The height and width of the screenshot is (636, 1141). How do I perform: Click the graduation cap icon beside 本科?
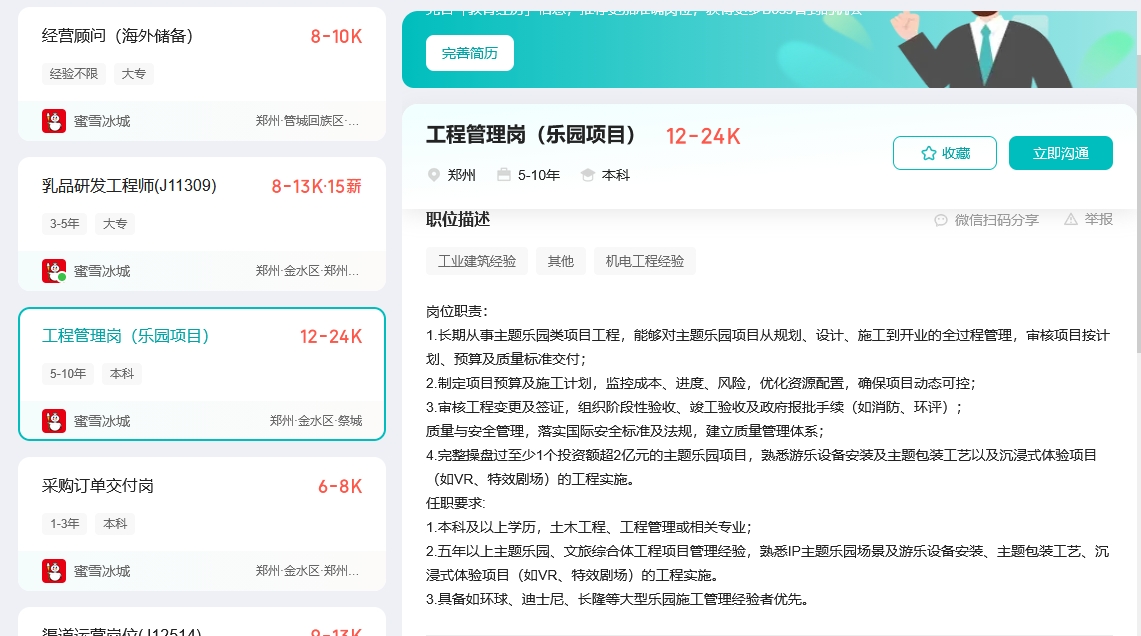588,175
